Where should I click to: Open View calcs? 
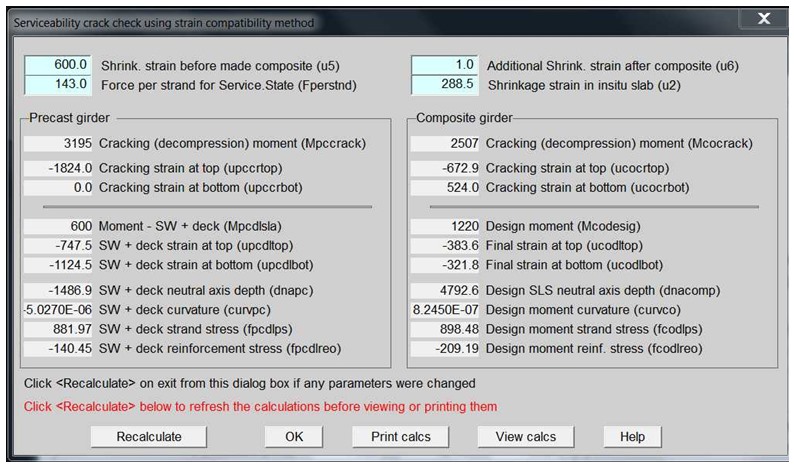coord(526,437)
